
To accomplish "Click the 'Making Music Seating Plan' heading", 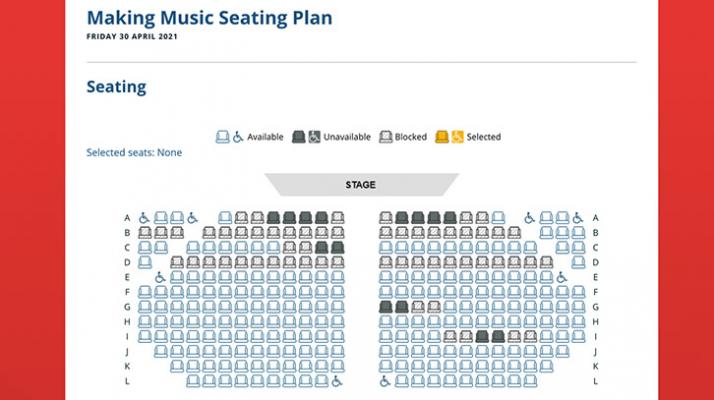I will coord(209,18).
